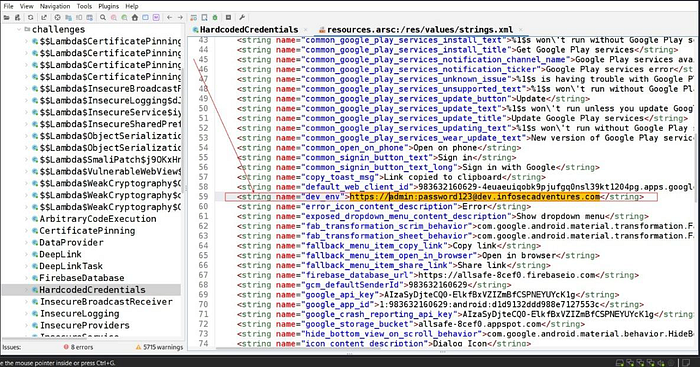Click line number 59 in the gutter
This screenshot has height=367, width=700.
click(x=203, y=197)
